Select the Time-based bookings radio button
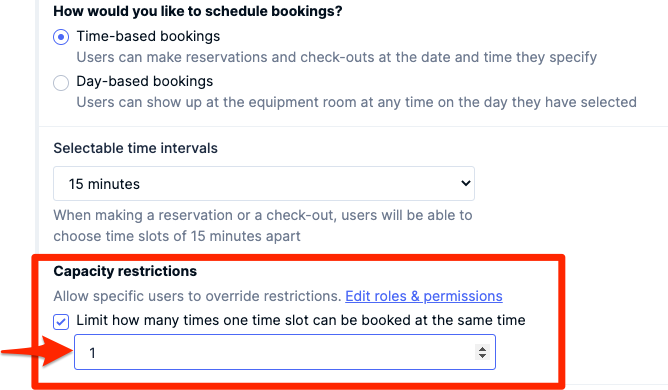This screenshot has height=390, width=668. tap(61, 37)
